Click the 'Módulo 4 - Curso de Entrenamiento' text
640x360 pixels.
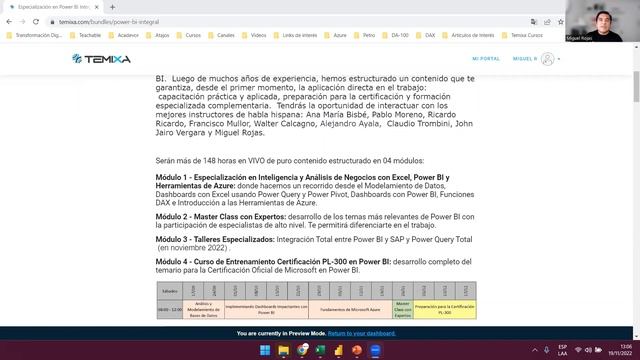pos(273,262)
